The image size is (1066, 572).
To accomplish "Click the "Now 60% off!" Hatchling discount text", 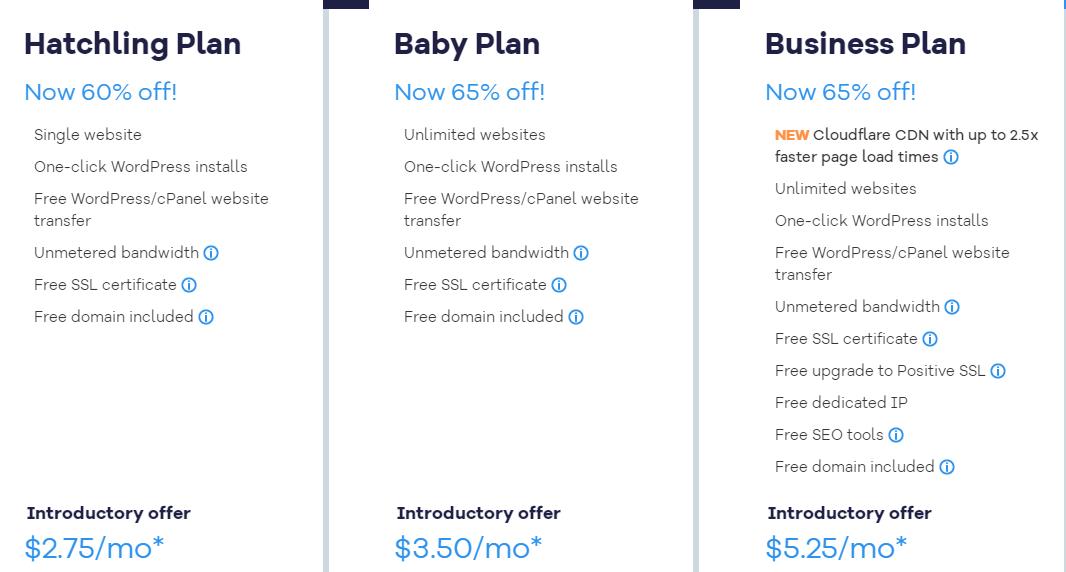I will (100, 92).
